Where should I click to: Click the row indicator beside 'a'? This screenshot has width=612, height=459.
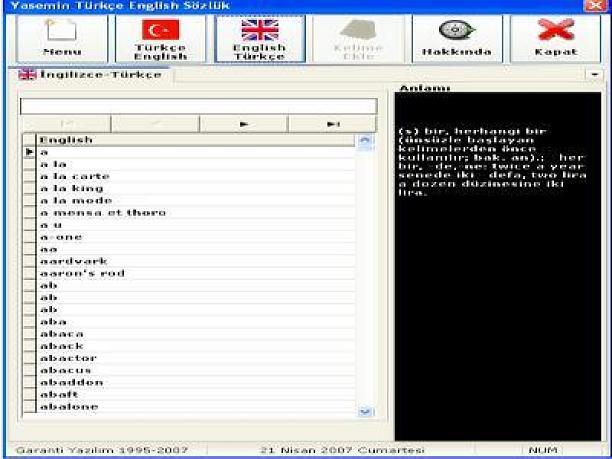(30, 152)
